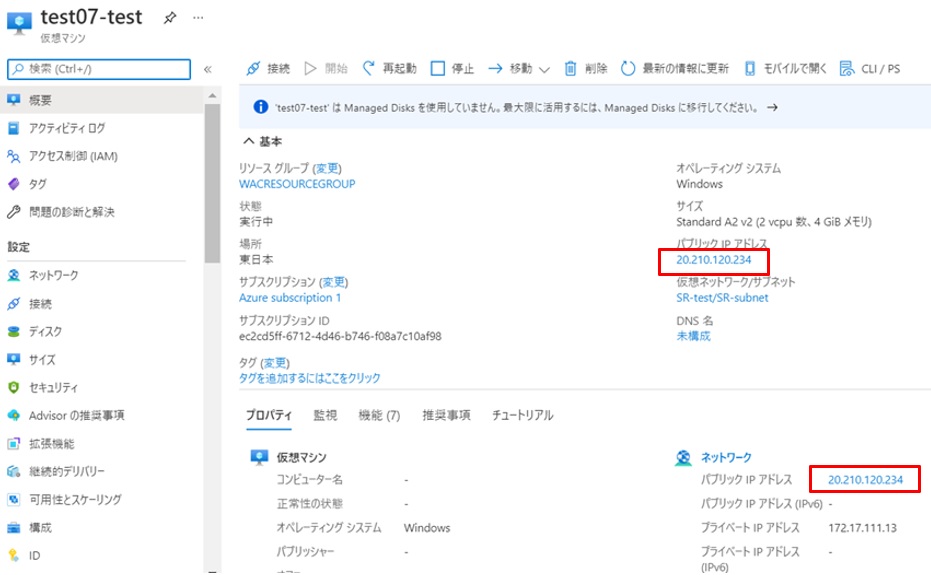Open SR-test/SR-subnet link
The width and height of the screenshot is (931, 575).
pyautogui.click(x=722, y=298)
